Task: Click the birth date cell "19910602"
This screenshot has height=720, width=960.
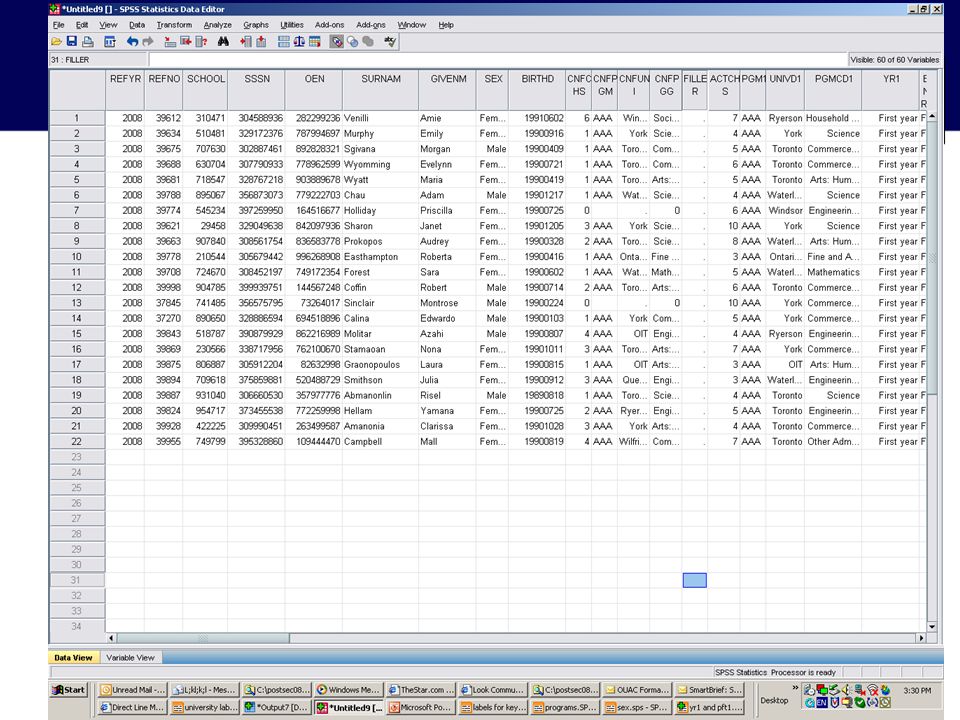Action: tap(538, 118)
